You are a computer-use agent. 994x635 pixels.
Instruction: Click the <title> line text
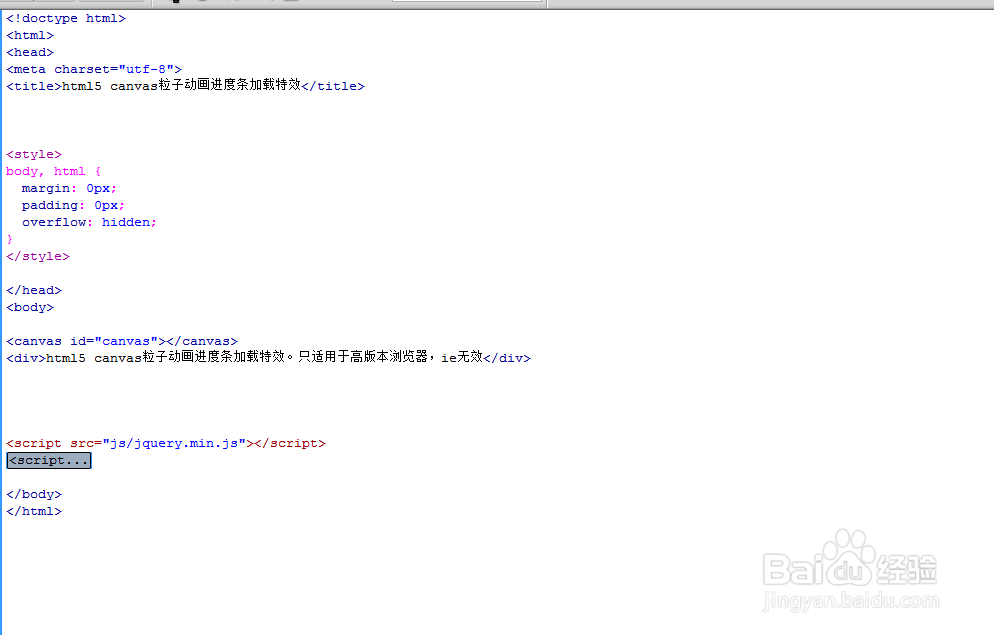click(x=186, y=86)
